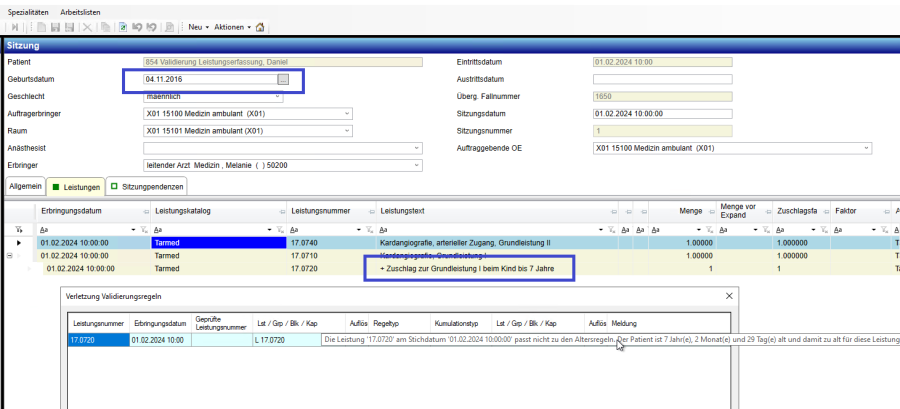Click the undo arrow icon in the toolbar

tap(138, 27)
